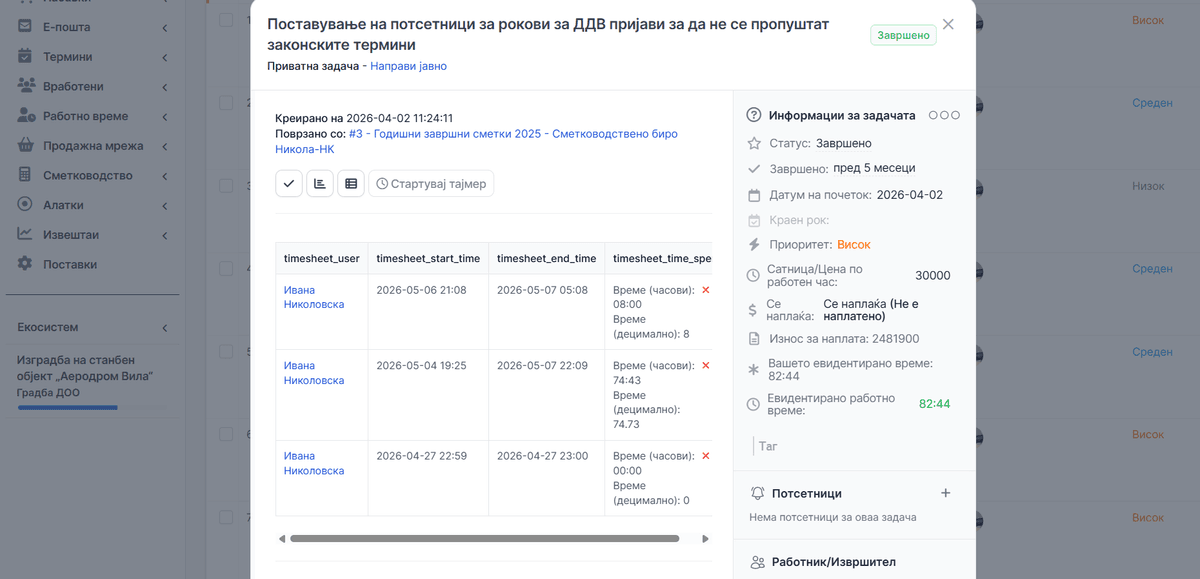Collapse the Екосистем section chevron
This screenshot has height=579, width=1200.
pos(164,327)
